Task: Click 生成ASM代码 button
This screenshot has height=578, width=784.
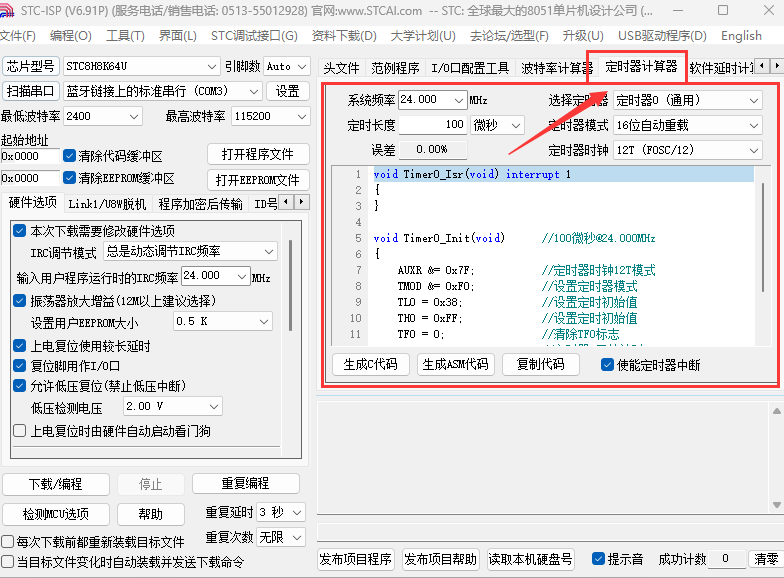Action: 456,364
